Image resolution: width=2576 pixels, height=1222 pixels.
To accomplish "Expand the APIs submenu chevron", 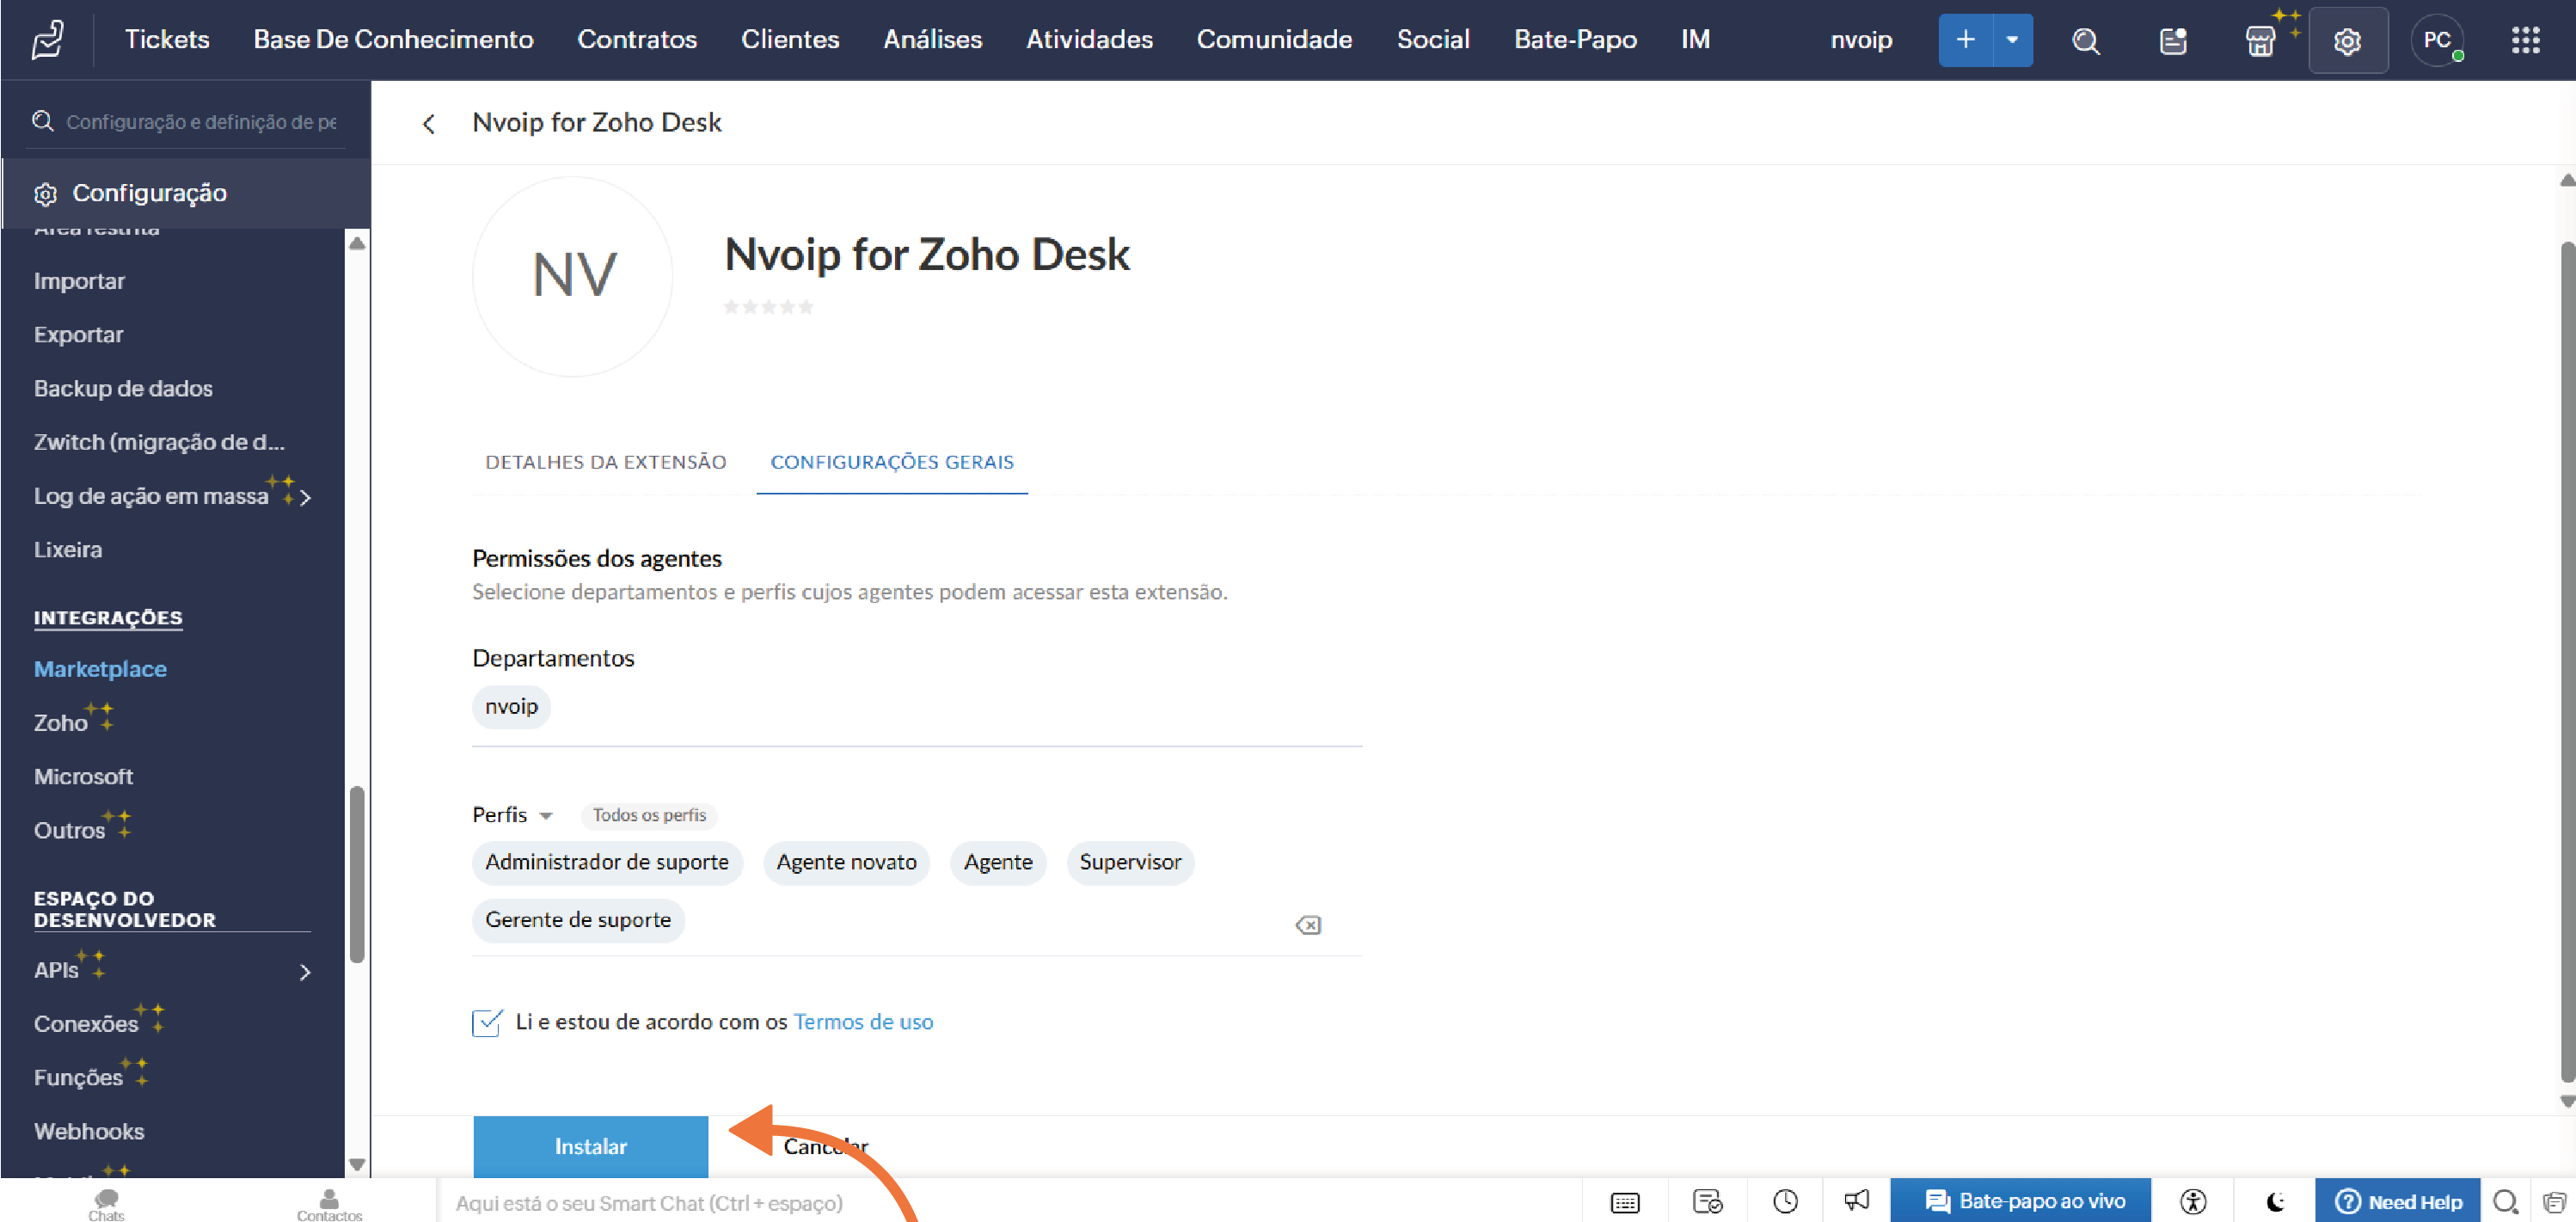I will pyautogui.click(x=305, y=972).
